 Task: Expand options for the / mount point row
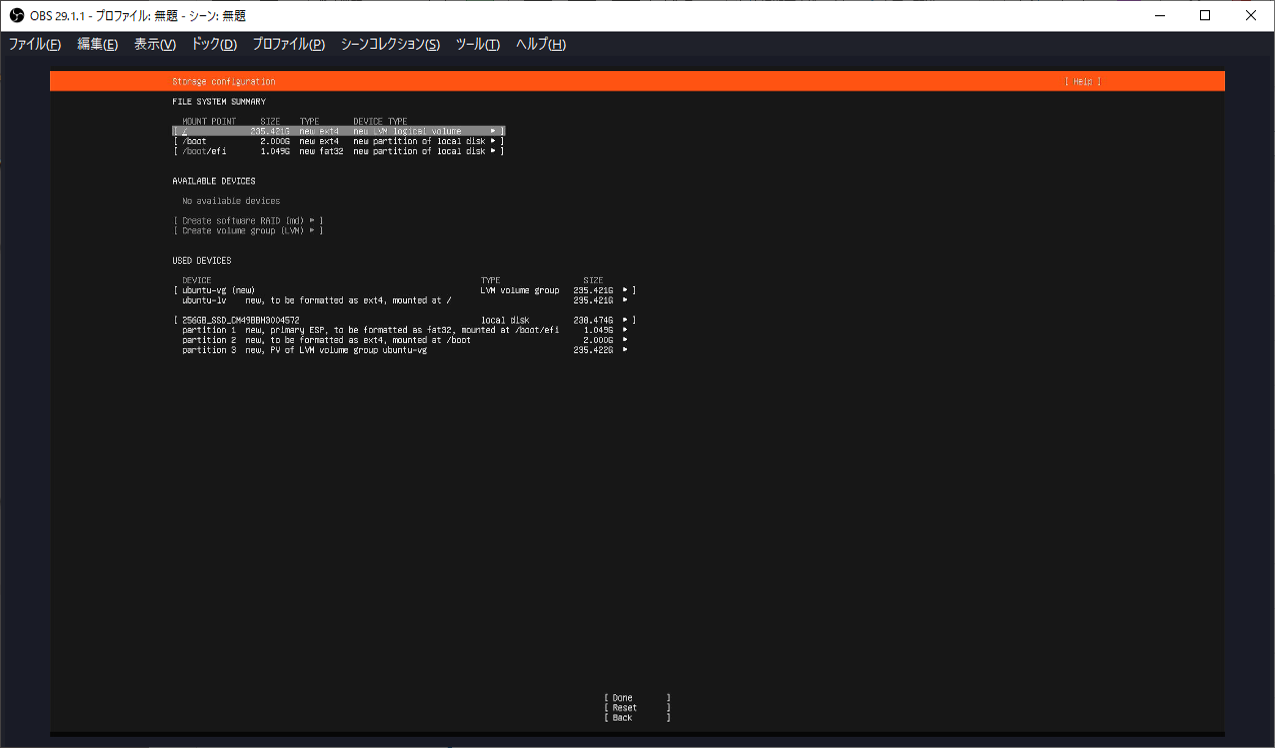point(491,130)
